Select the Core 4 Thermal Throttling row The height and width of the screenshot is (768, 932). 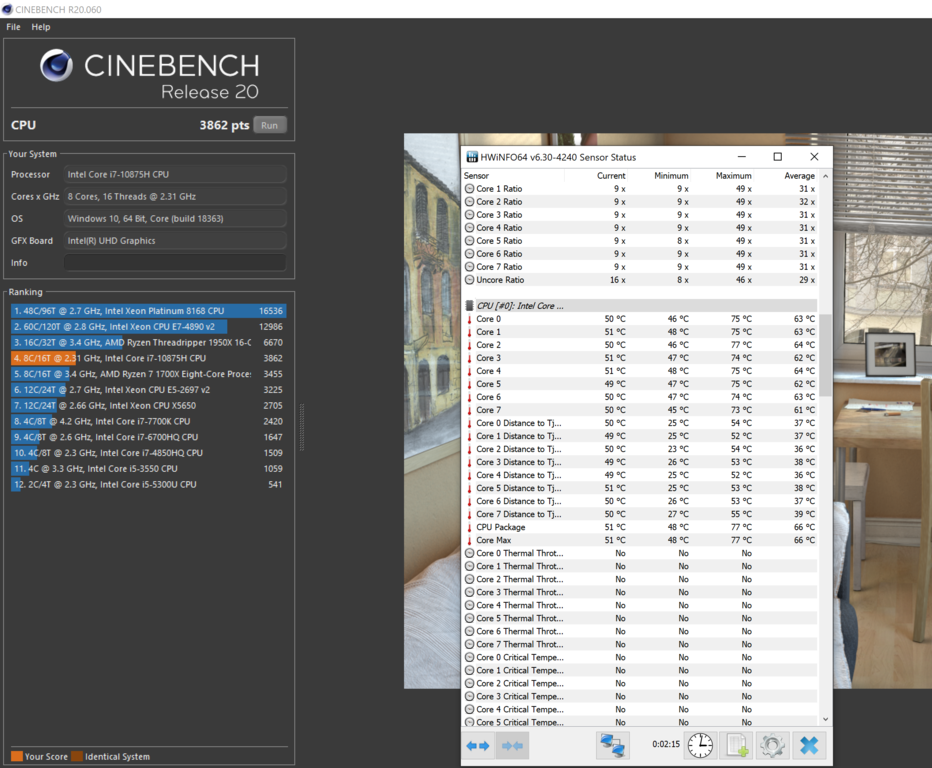[x=641, y=605]
